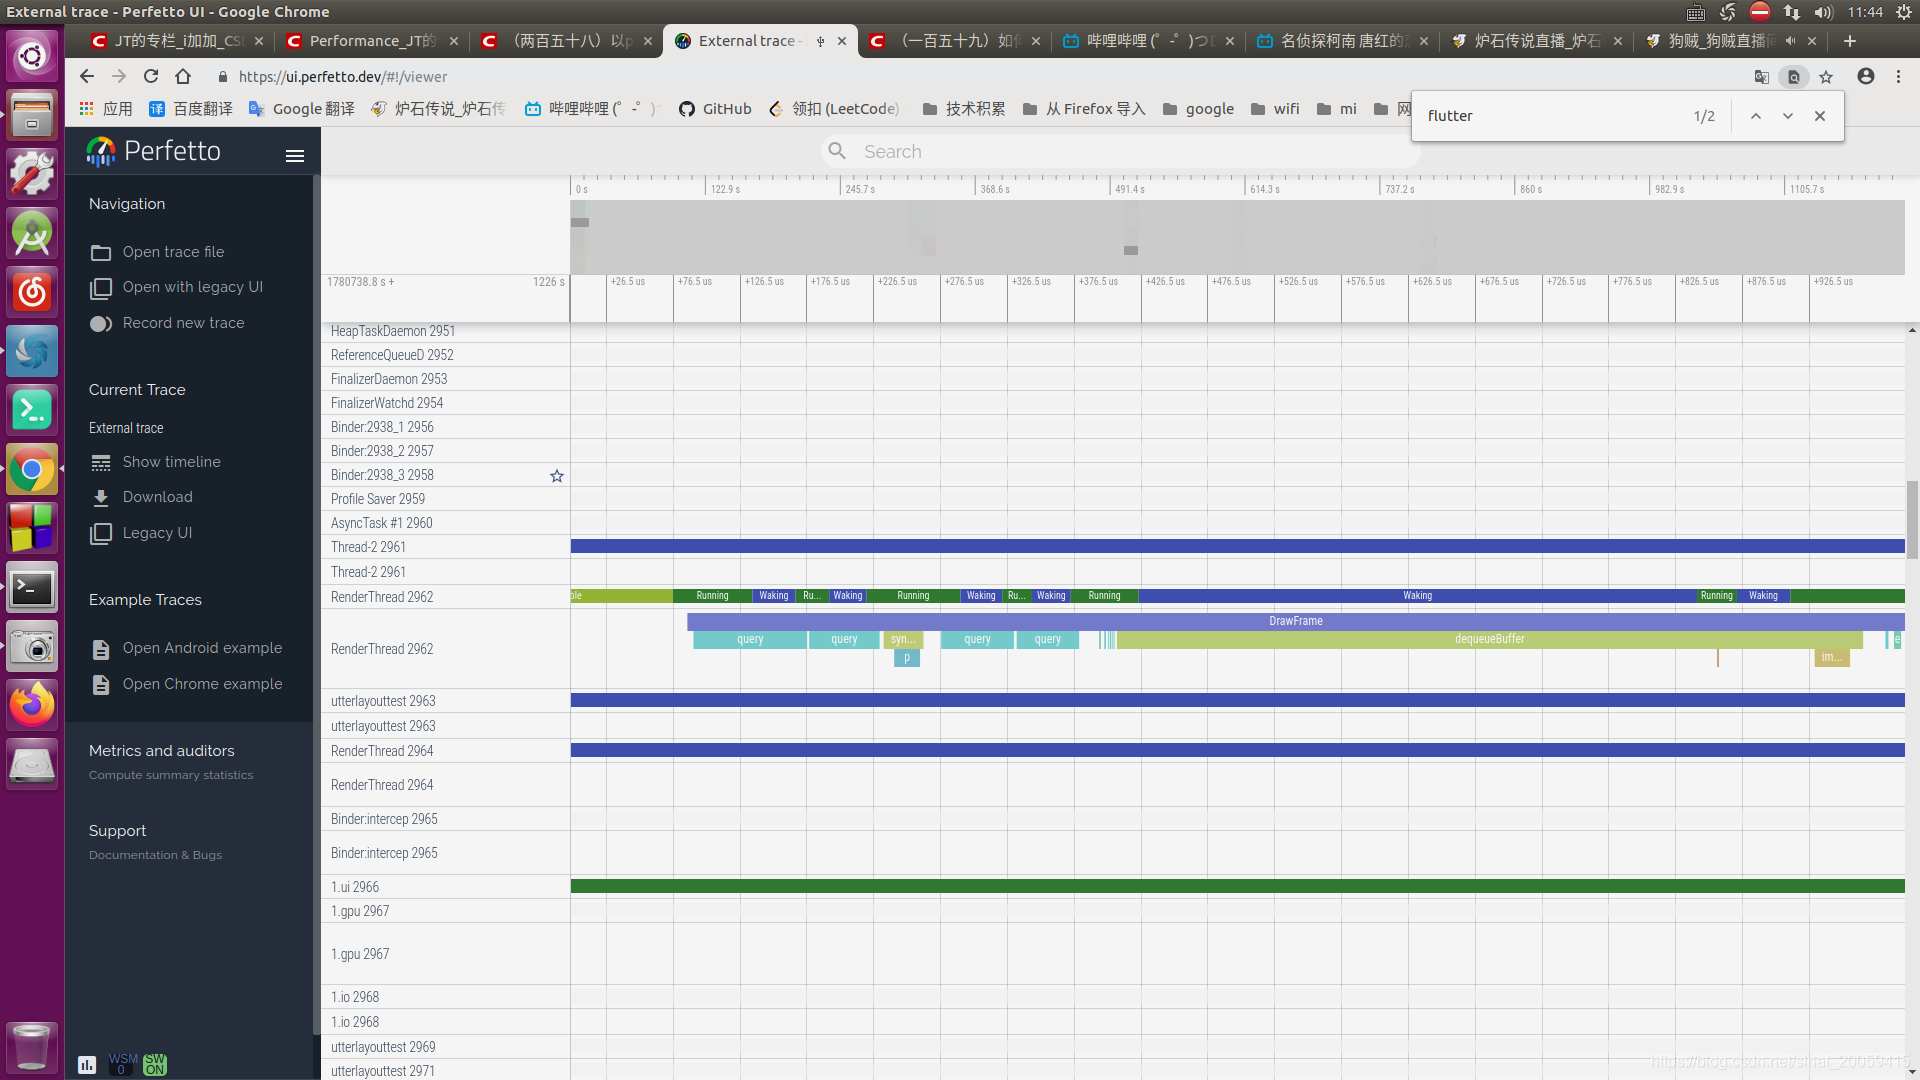Click the Open trace file folder icon
1920x1080 pixels.
[x=101, y=253]
